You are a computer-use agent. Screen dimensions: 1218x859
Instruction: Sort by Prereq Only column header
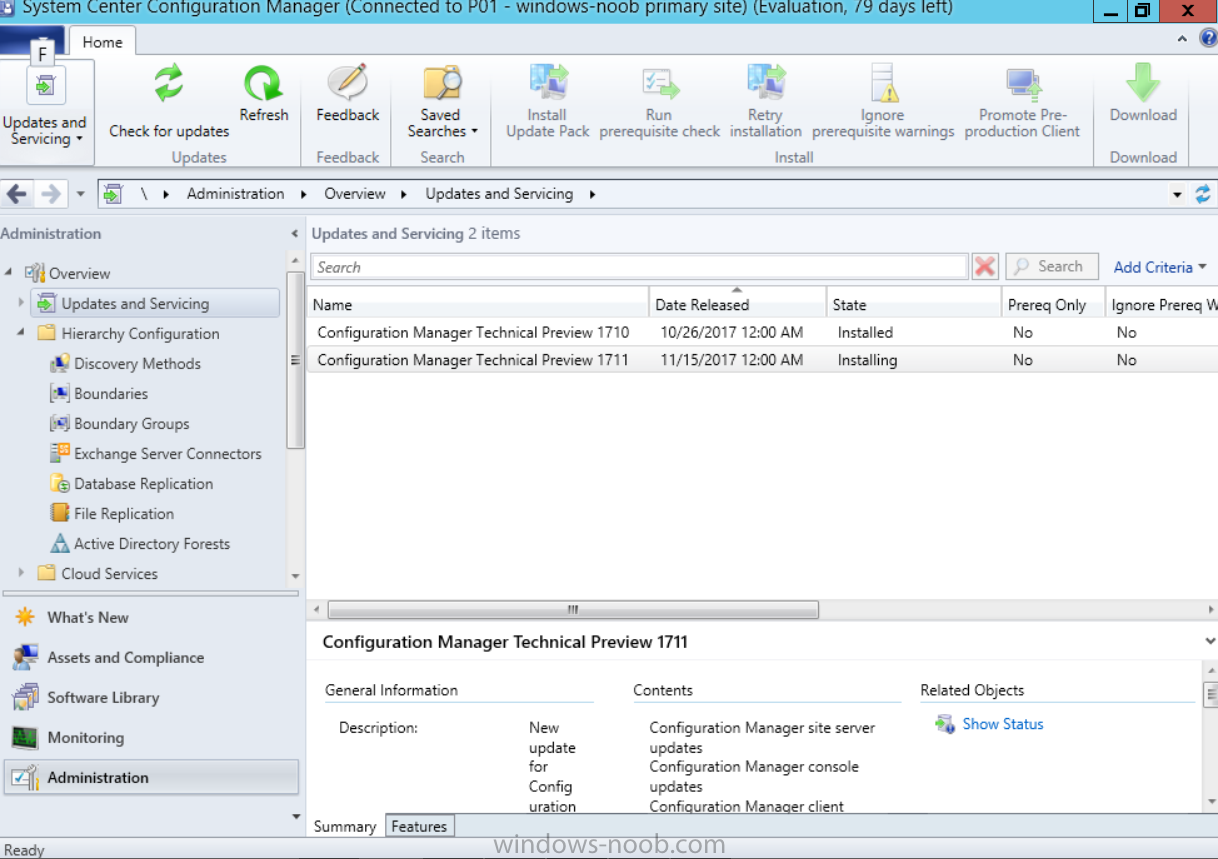coord(1054,305)
